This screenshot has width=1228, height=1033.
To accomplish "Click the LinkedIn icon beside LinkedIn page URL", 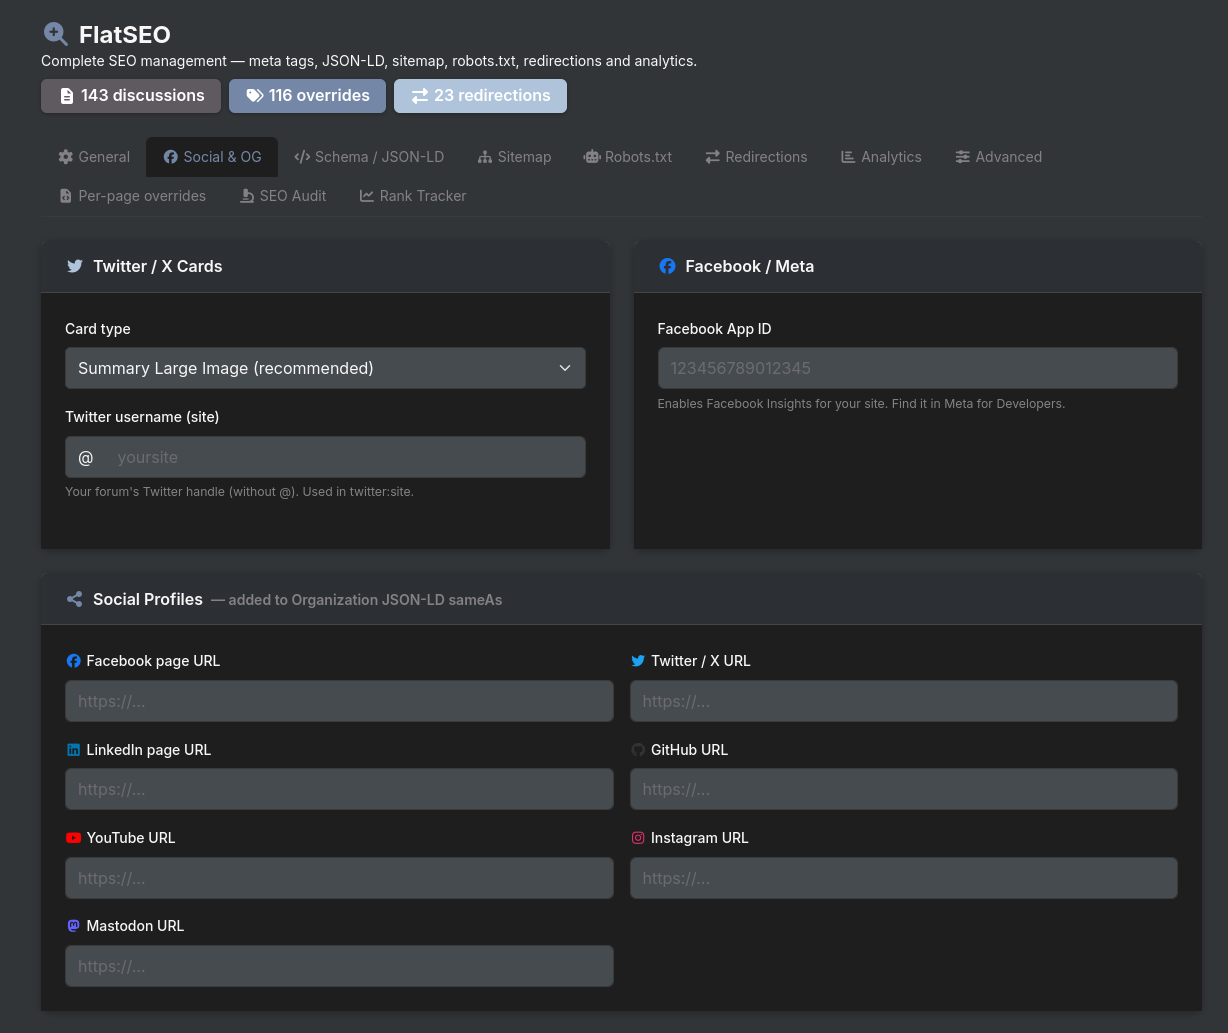I will coord(73,750).
